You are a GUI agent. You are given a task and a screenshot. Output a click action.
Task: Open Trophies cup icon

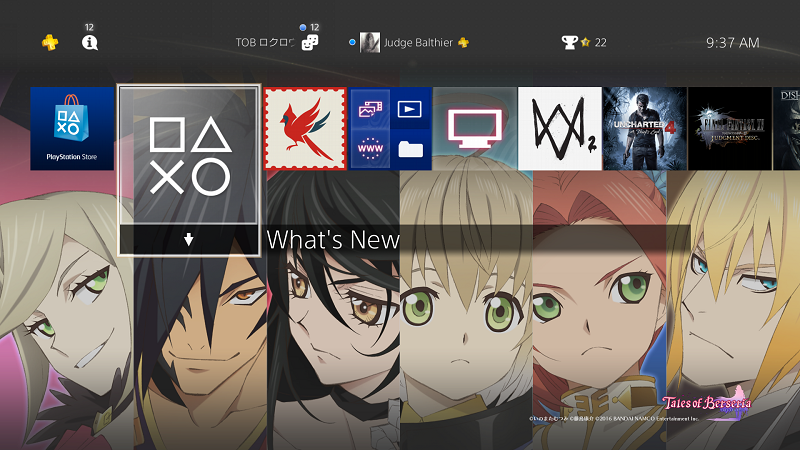click(569, 42)
